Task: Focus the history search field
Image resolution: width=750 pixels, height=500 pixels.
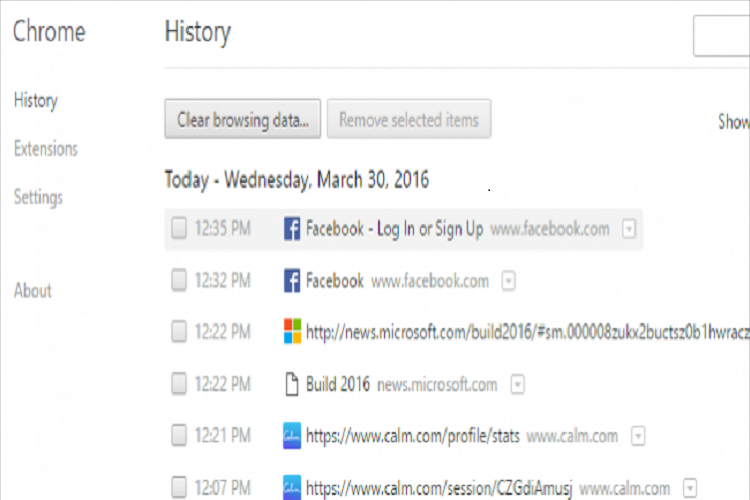Action: (x=721, y=36)
